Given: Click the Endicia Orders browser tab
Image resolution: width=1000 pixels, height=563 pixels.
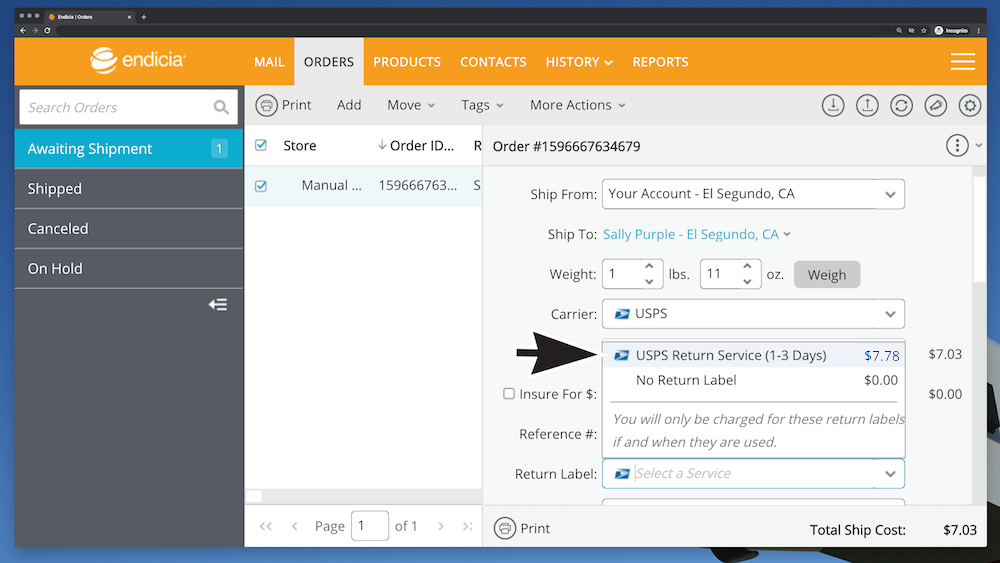Looking at the screenshot, I should pyautogui.click(x=89, y=17).
